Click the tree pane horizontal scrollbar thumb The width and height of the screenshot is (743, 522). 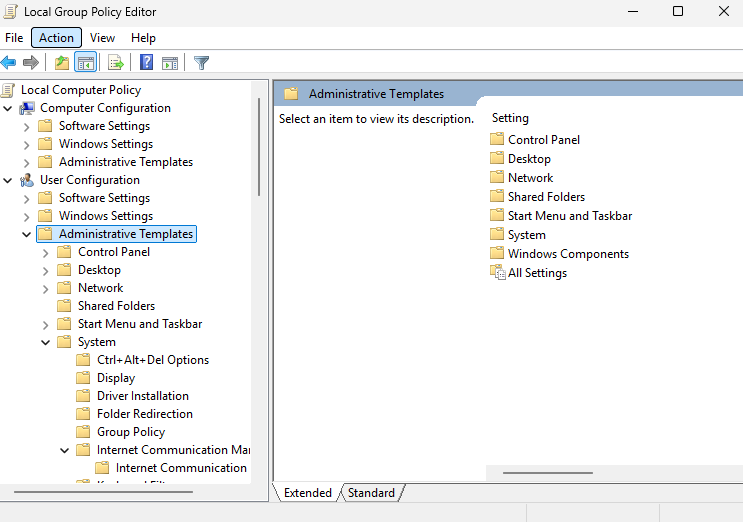point(103,492)
